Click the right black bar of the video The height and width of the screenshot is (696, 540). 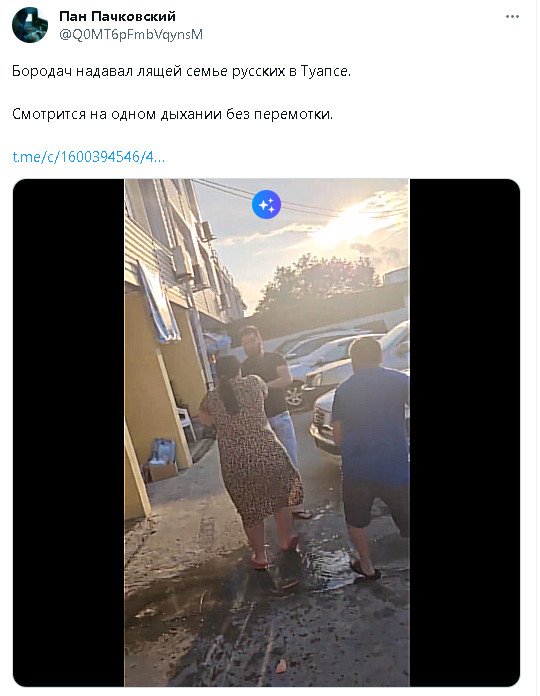(465, 433)
